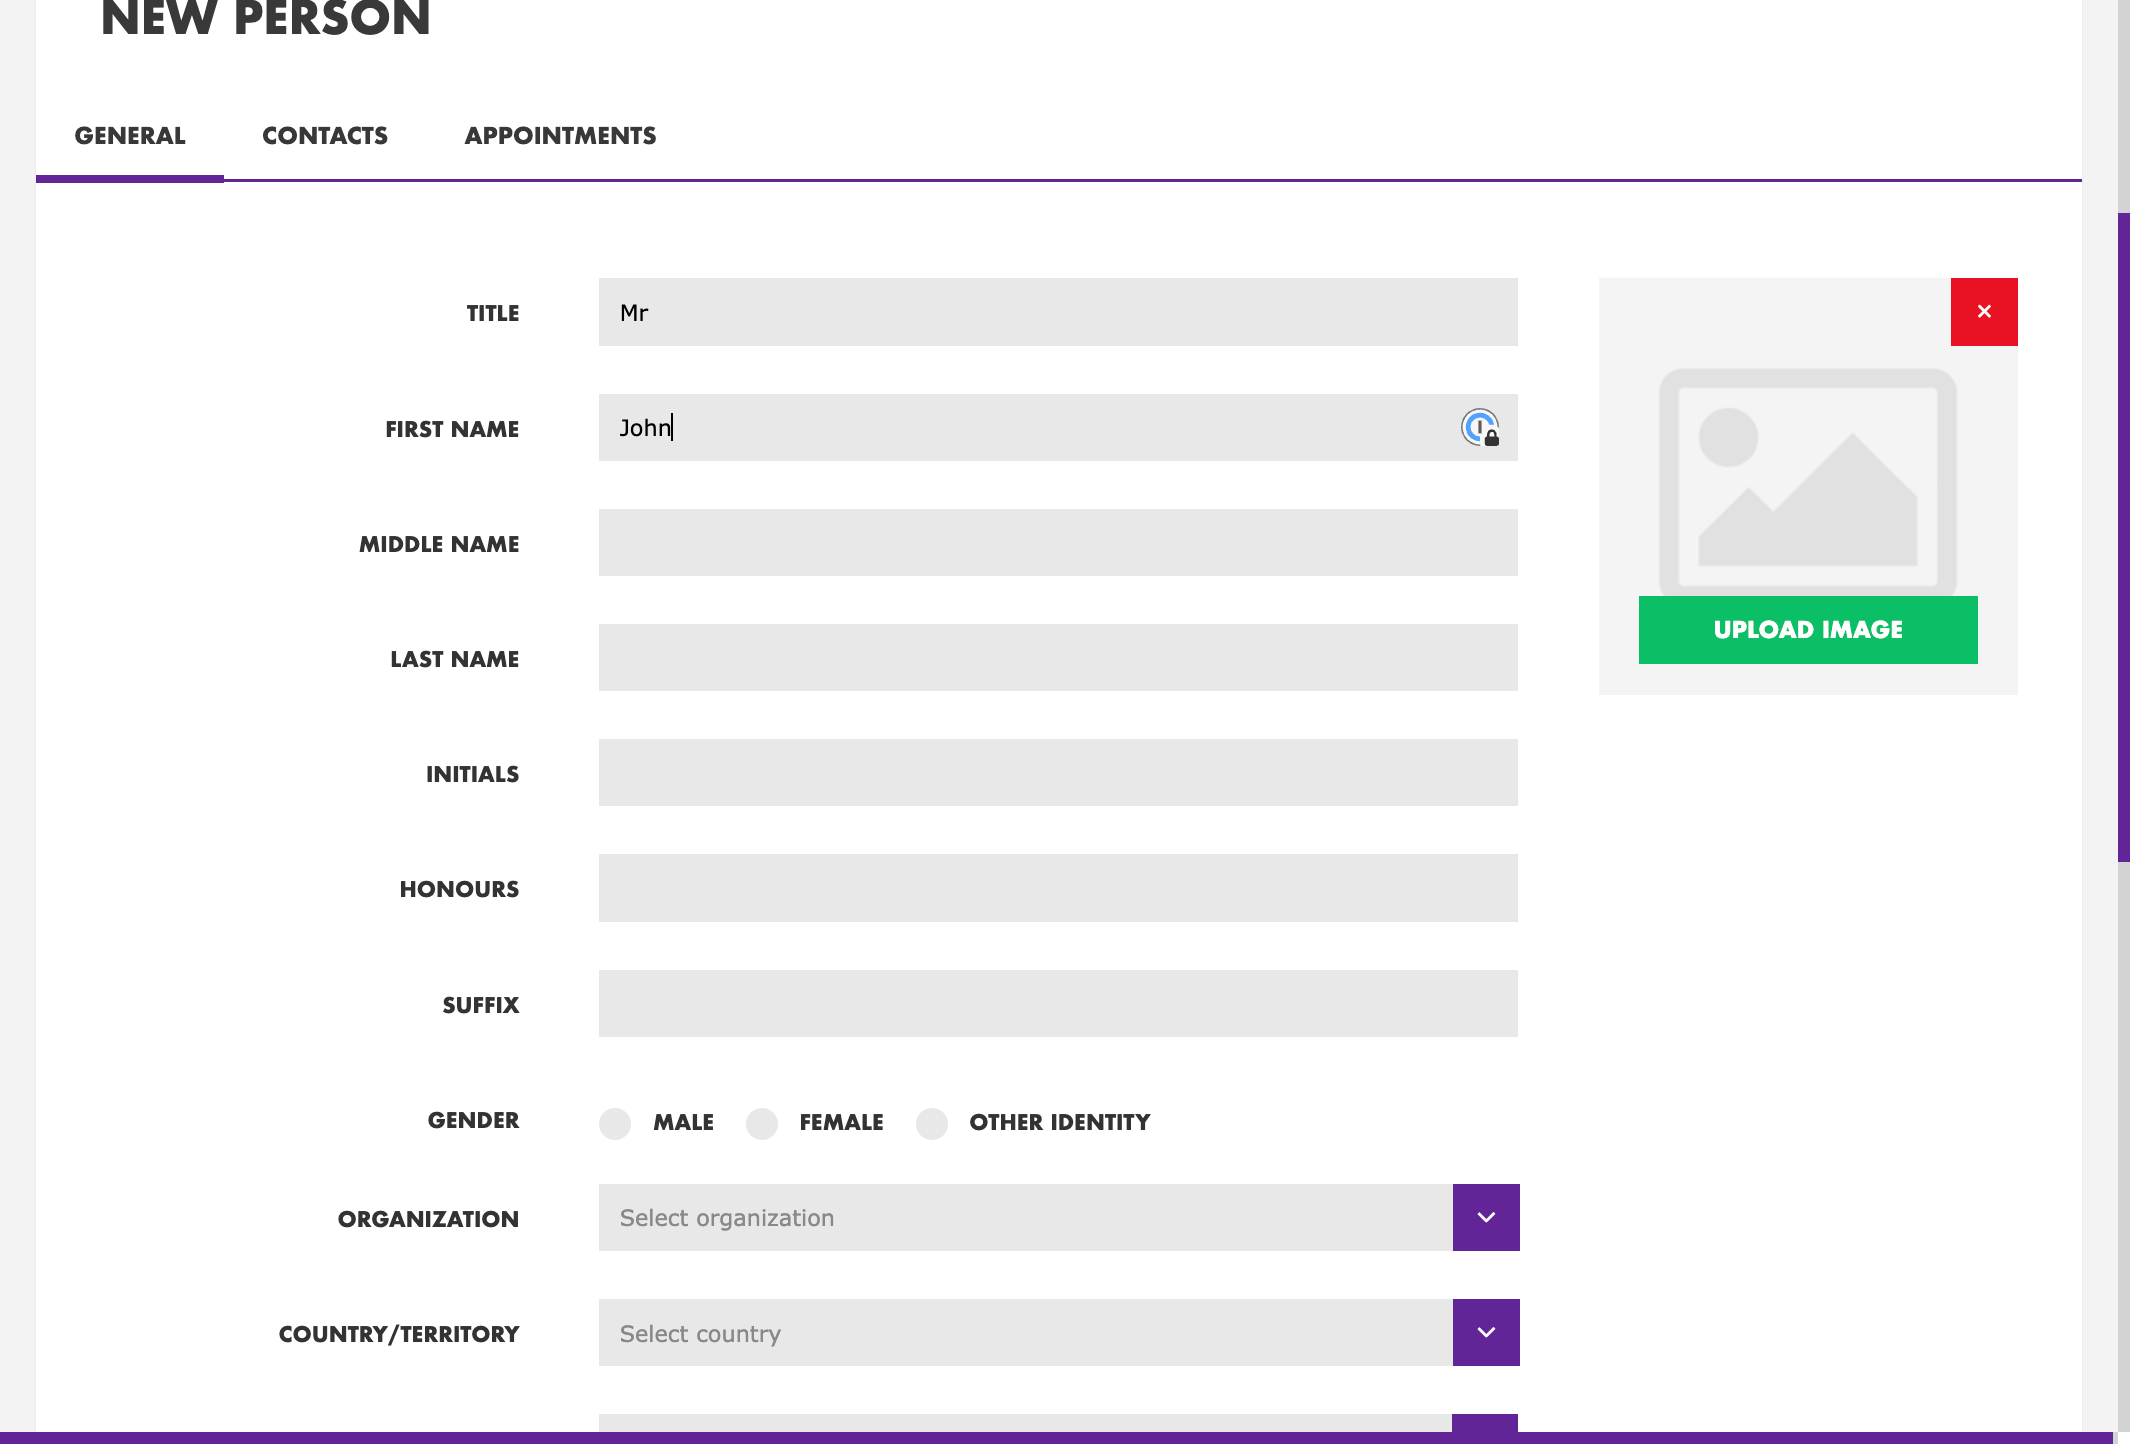Click into the Initials field

click(x=1058, y=773)
